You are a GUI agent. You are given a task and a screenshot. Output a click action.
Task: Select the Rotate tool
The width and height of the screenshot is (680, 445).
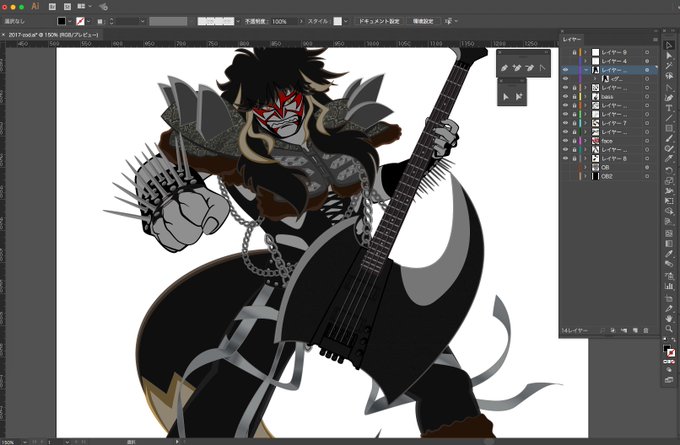669,170
